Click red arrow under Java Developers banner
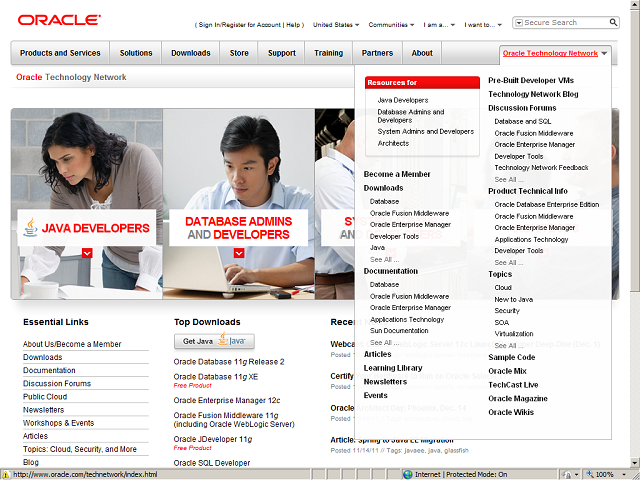 coord(87,253)
